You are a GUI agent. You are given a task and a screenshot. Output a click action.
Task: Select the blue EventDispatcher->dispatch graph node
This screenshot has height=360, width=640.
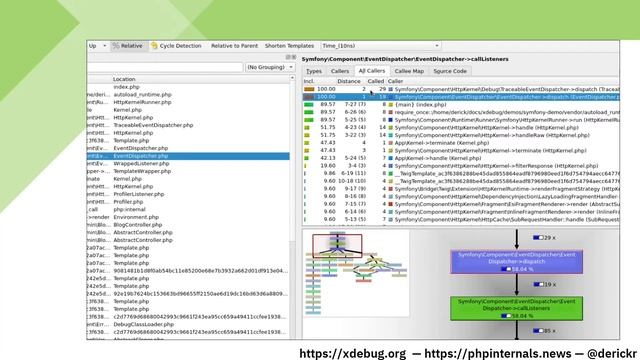516,262
